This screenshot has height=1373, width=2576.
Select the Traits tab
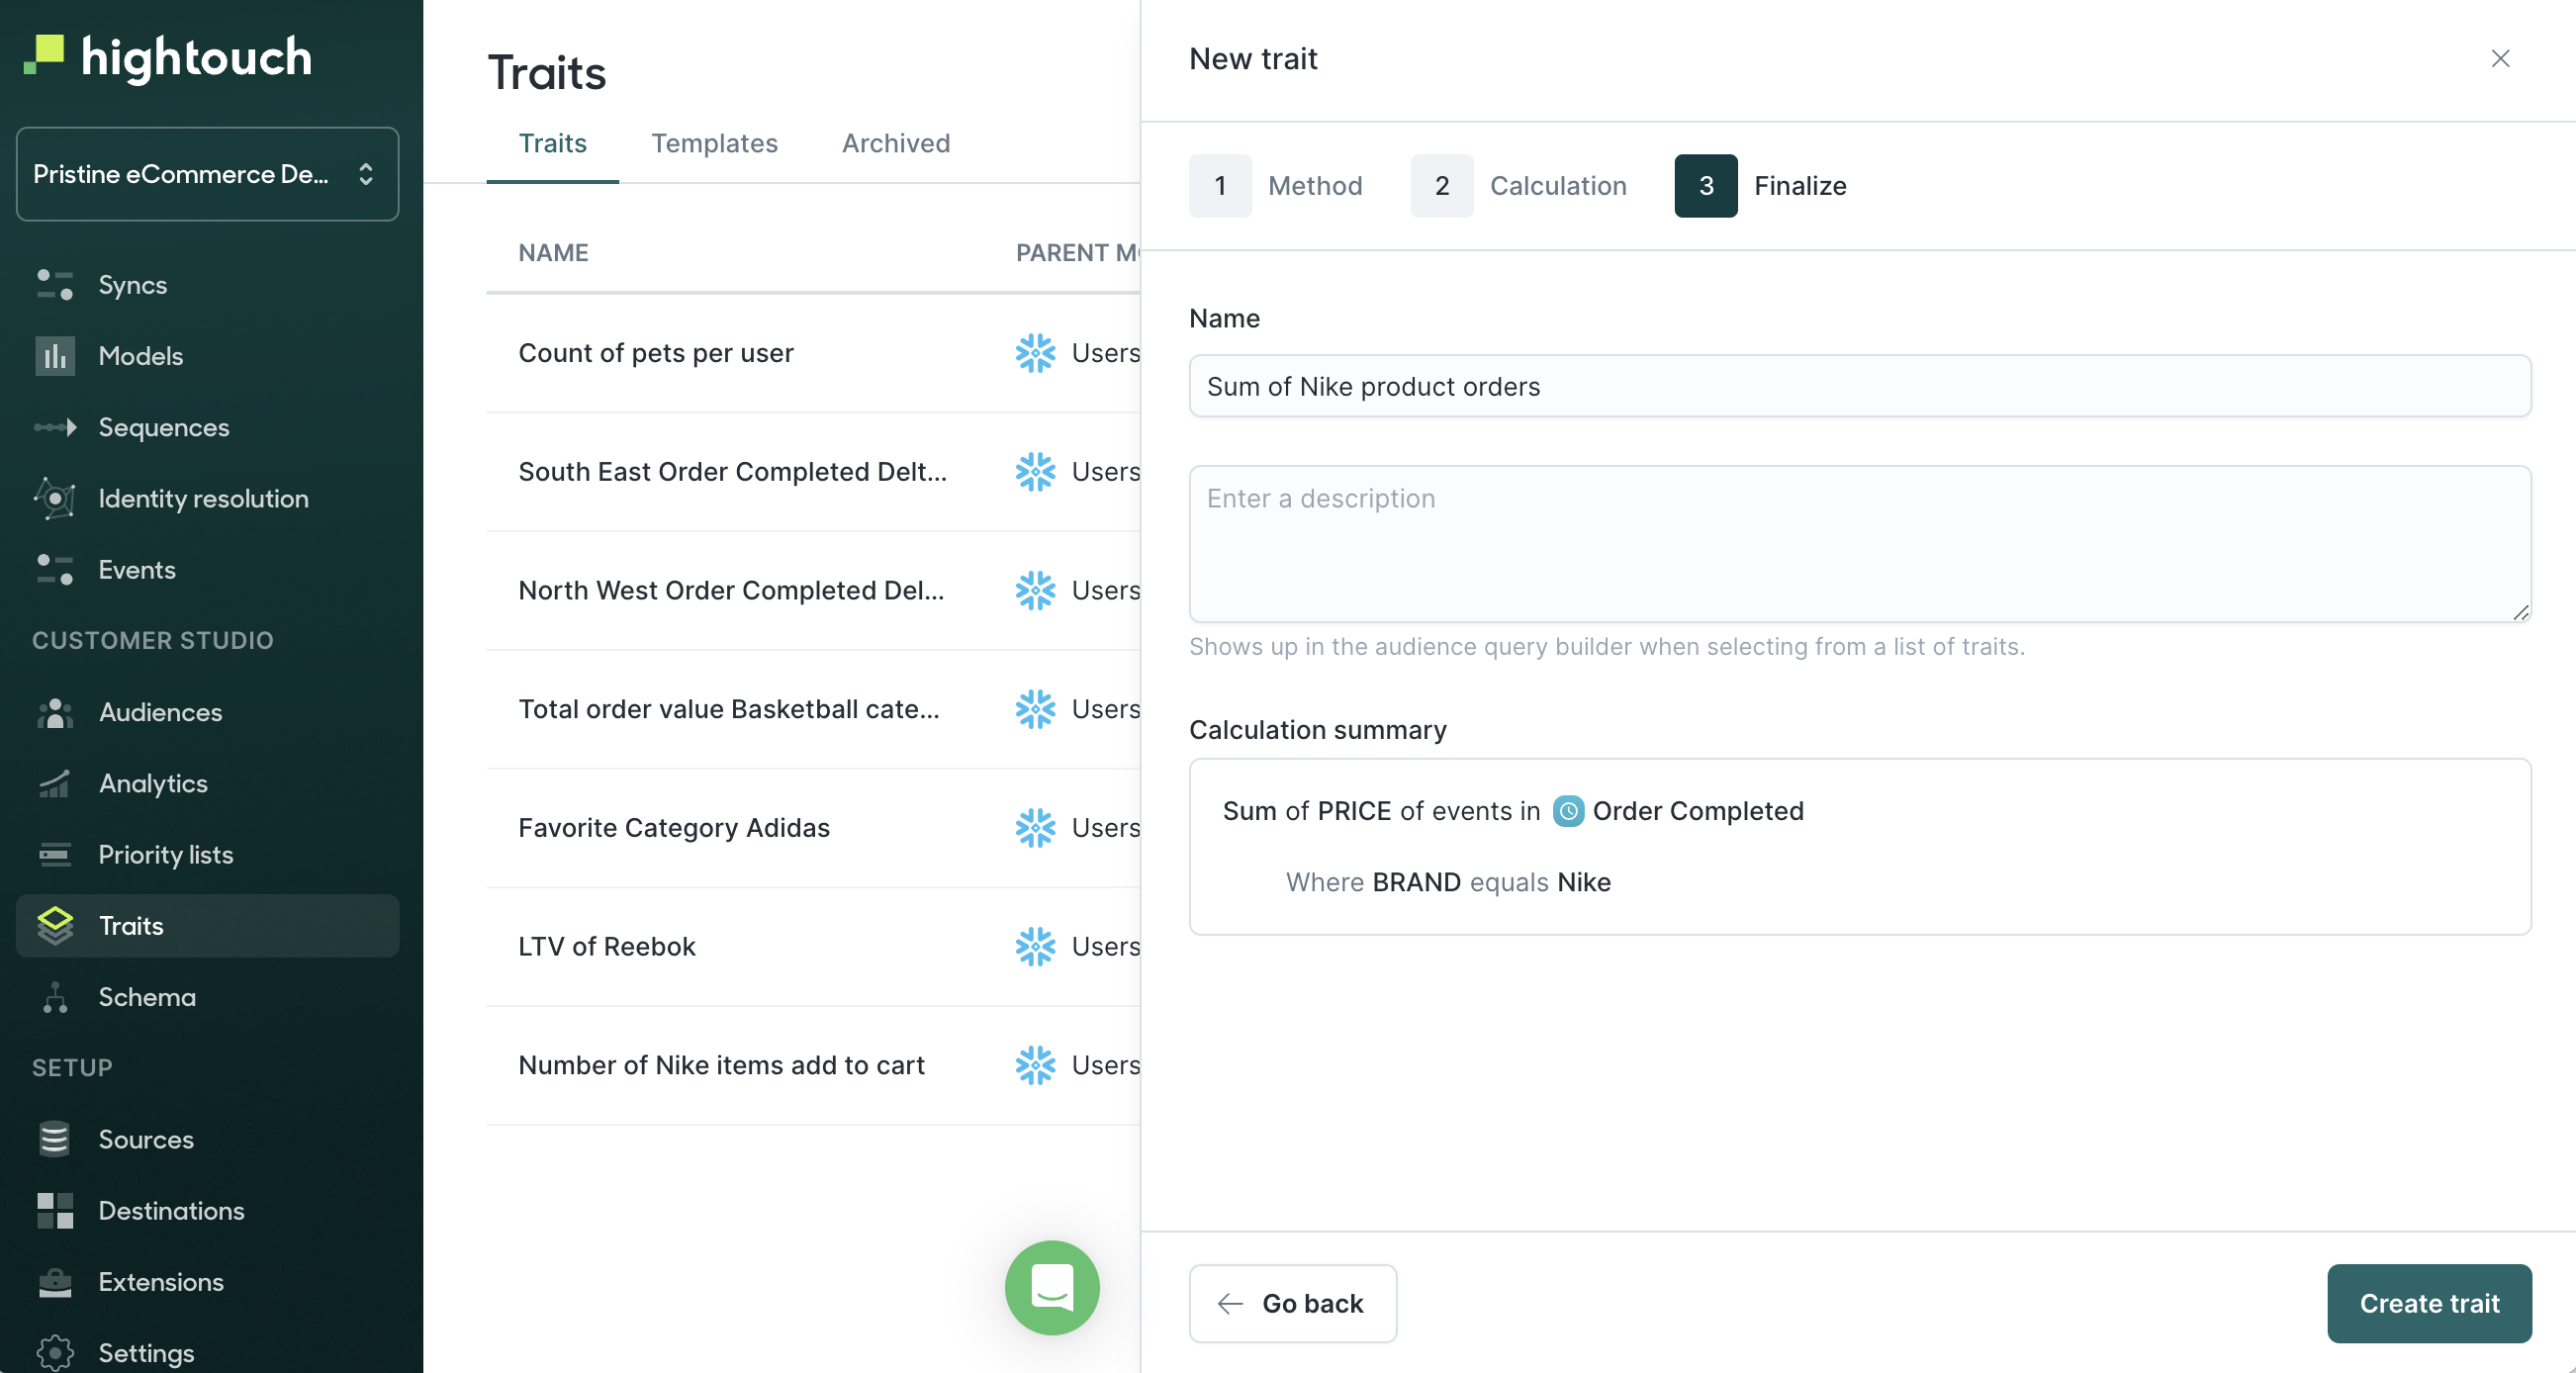pos(552,143)
